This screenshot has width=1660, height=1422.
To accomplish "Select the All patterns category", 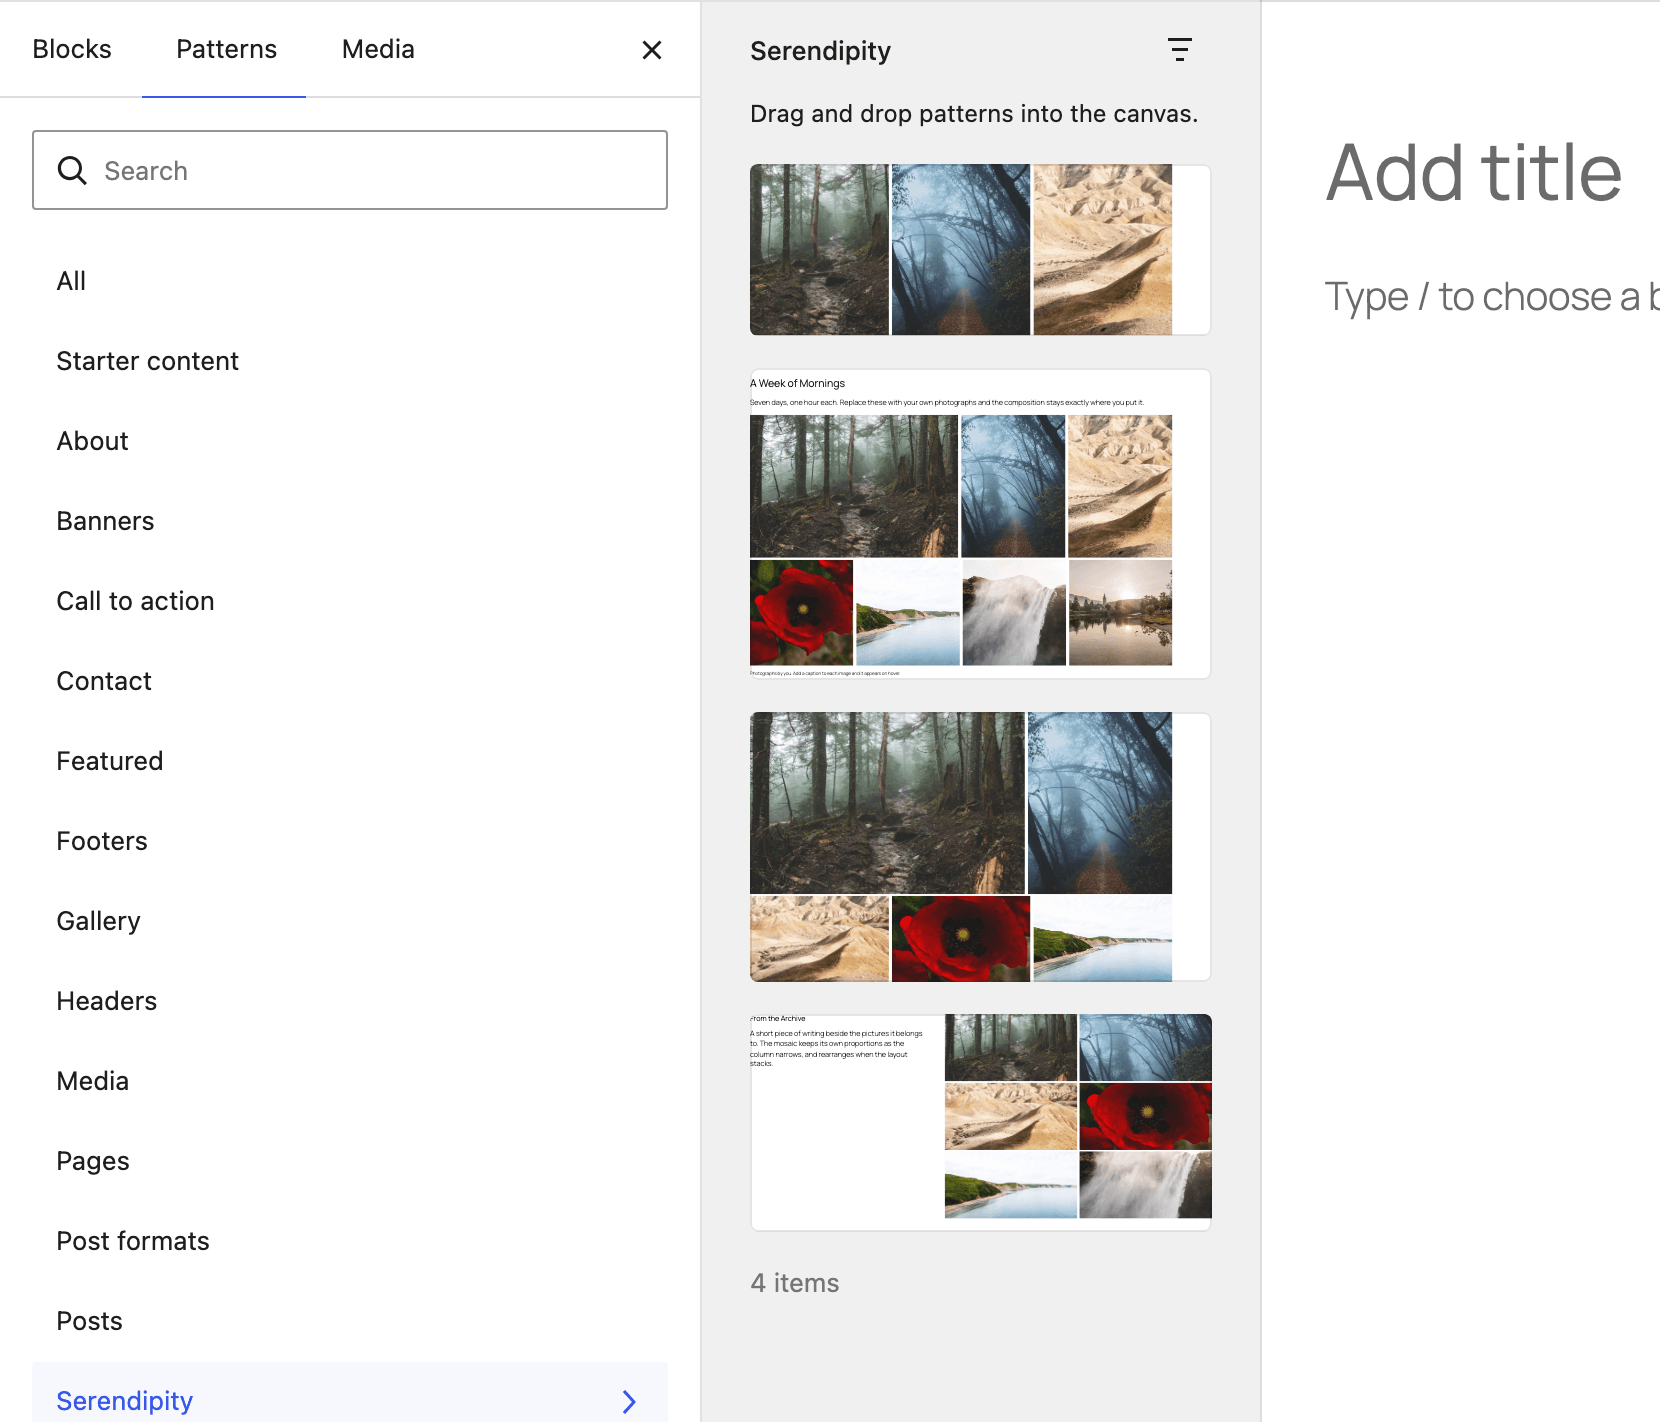I will coord(350,281).
